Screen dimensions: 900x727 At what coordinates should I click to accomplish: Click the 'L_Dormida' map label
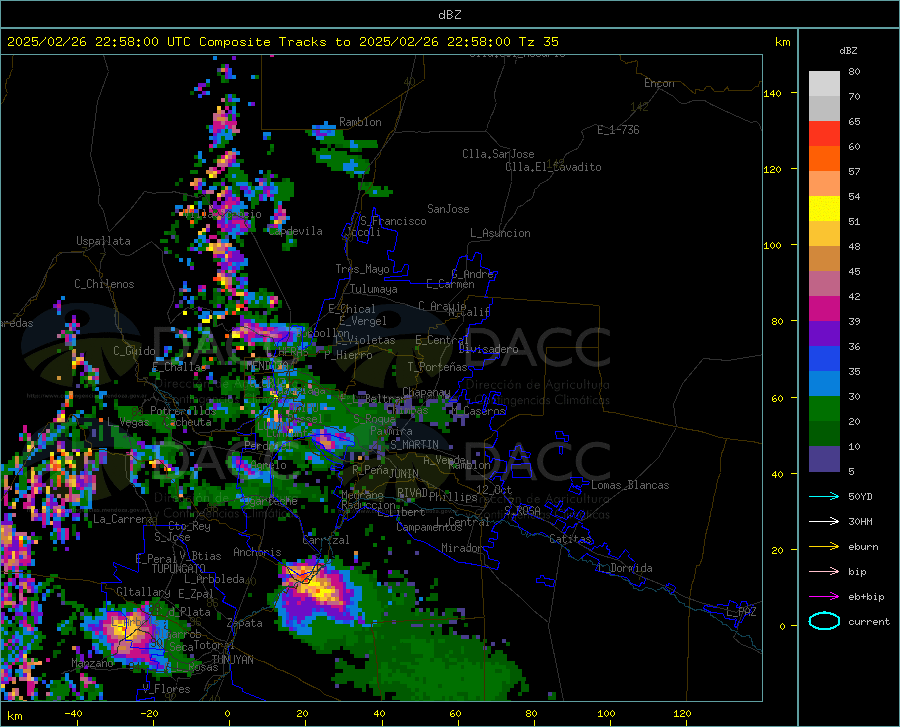coord(624,568)
